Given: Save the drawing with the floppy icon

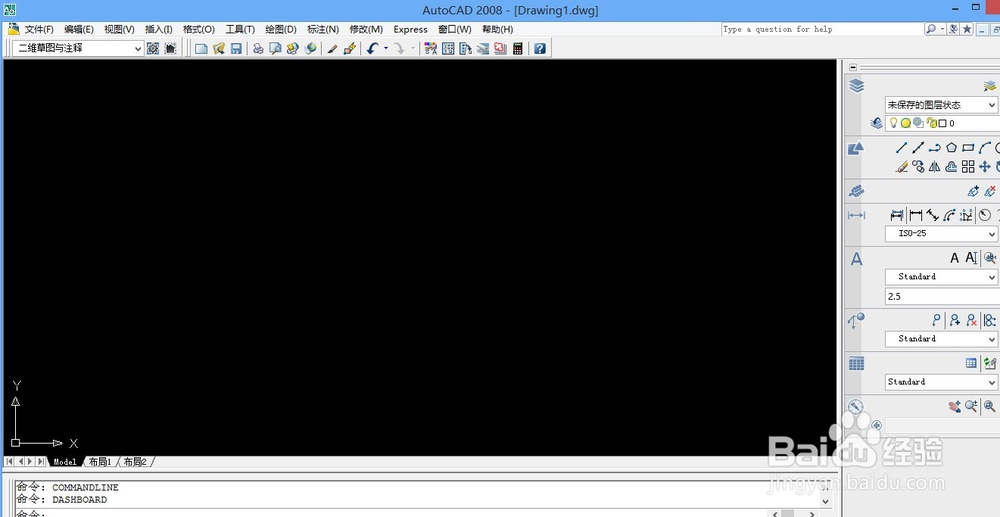Looking at the screenshot, I should (x=236, y=48).
